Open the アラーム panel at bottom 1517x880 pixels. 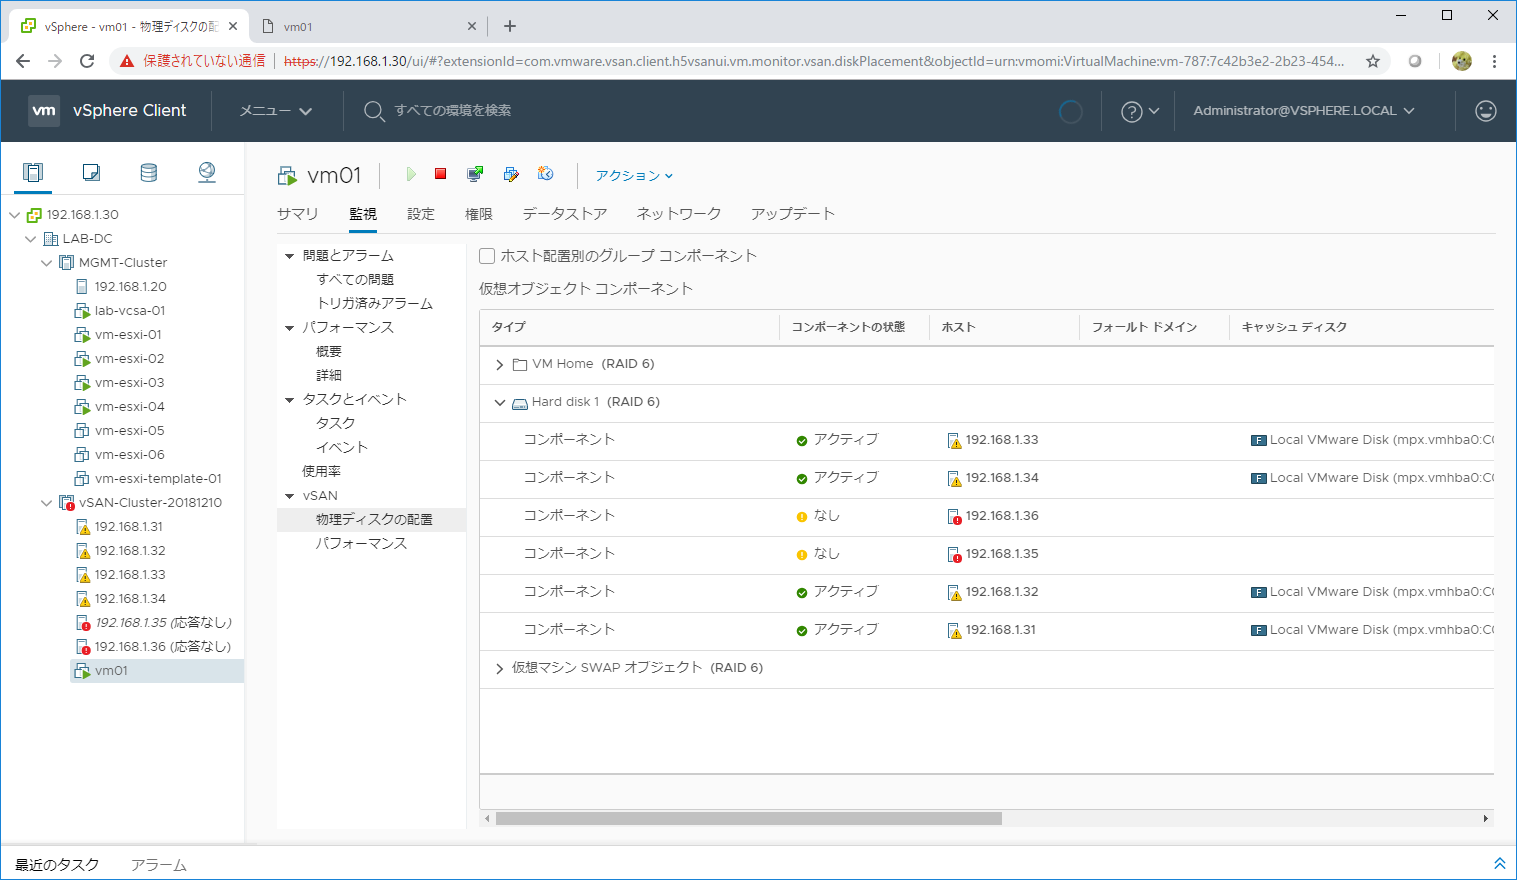[159, 865]
